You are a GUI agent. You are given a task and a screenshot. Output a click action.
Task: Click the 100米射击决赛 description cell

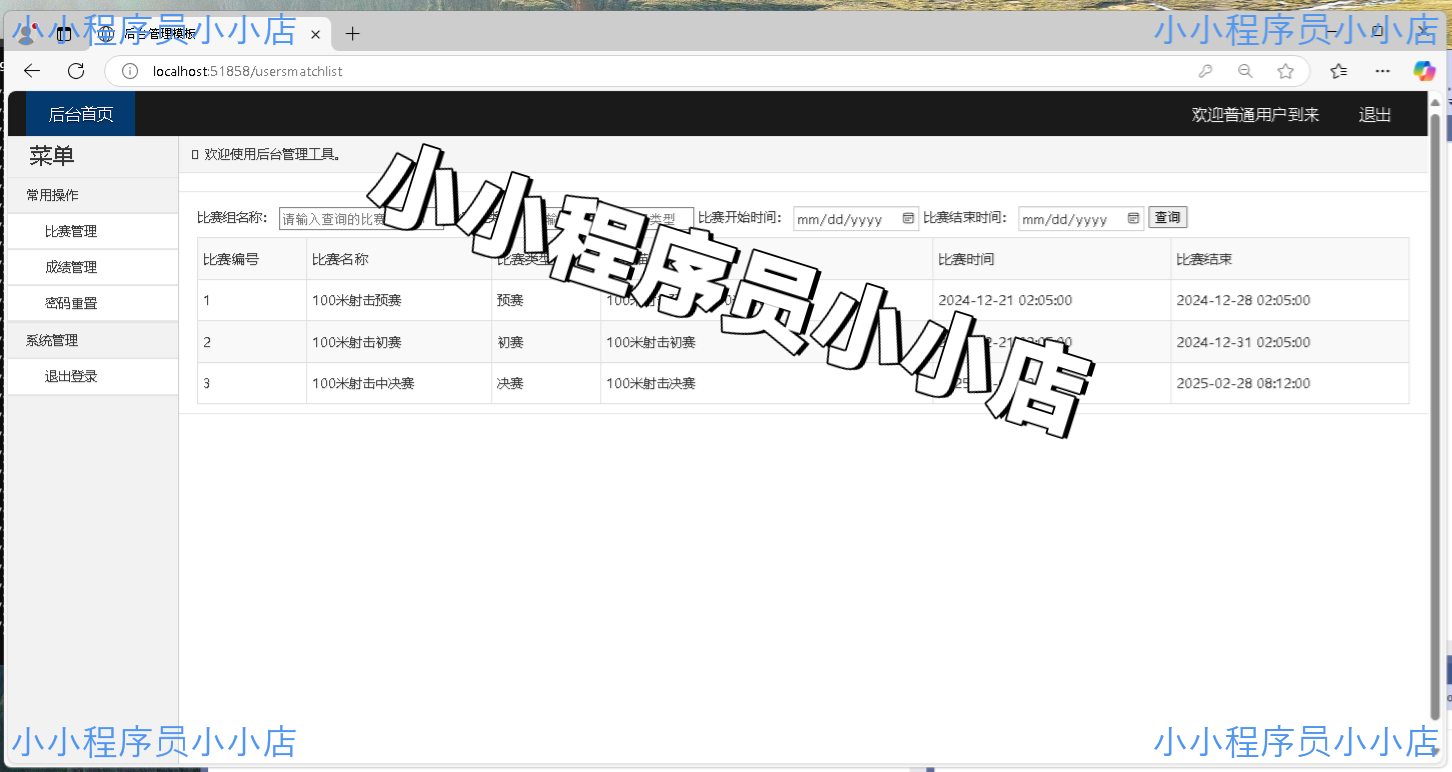coord(767,383)
